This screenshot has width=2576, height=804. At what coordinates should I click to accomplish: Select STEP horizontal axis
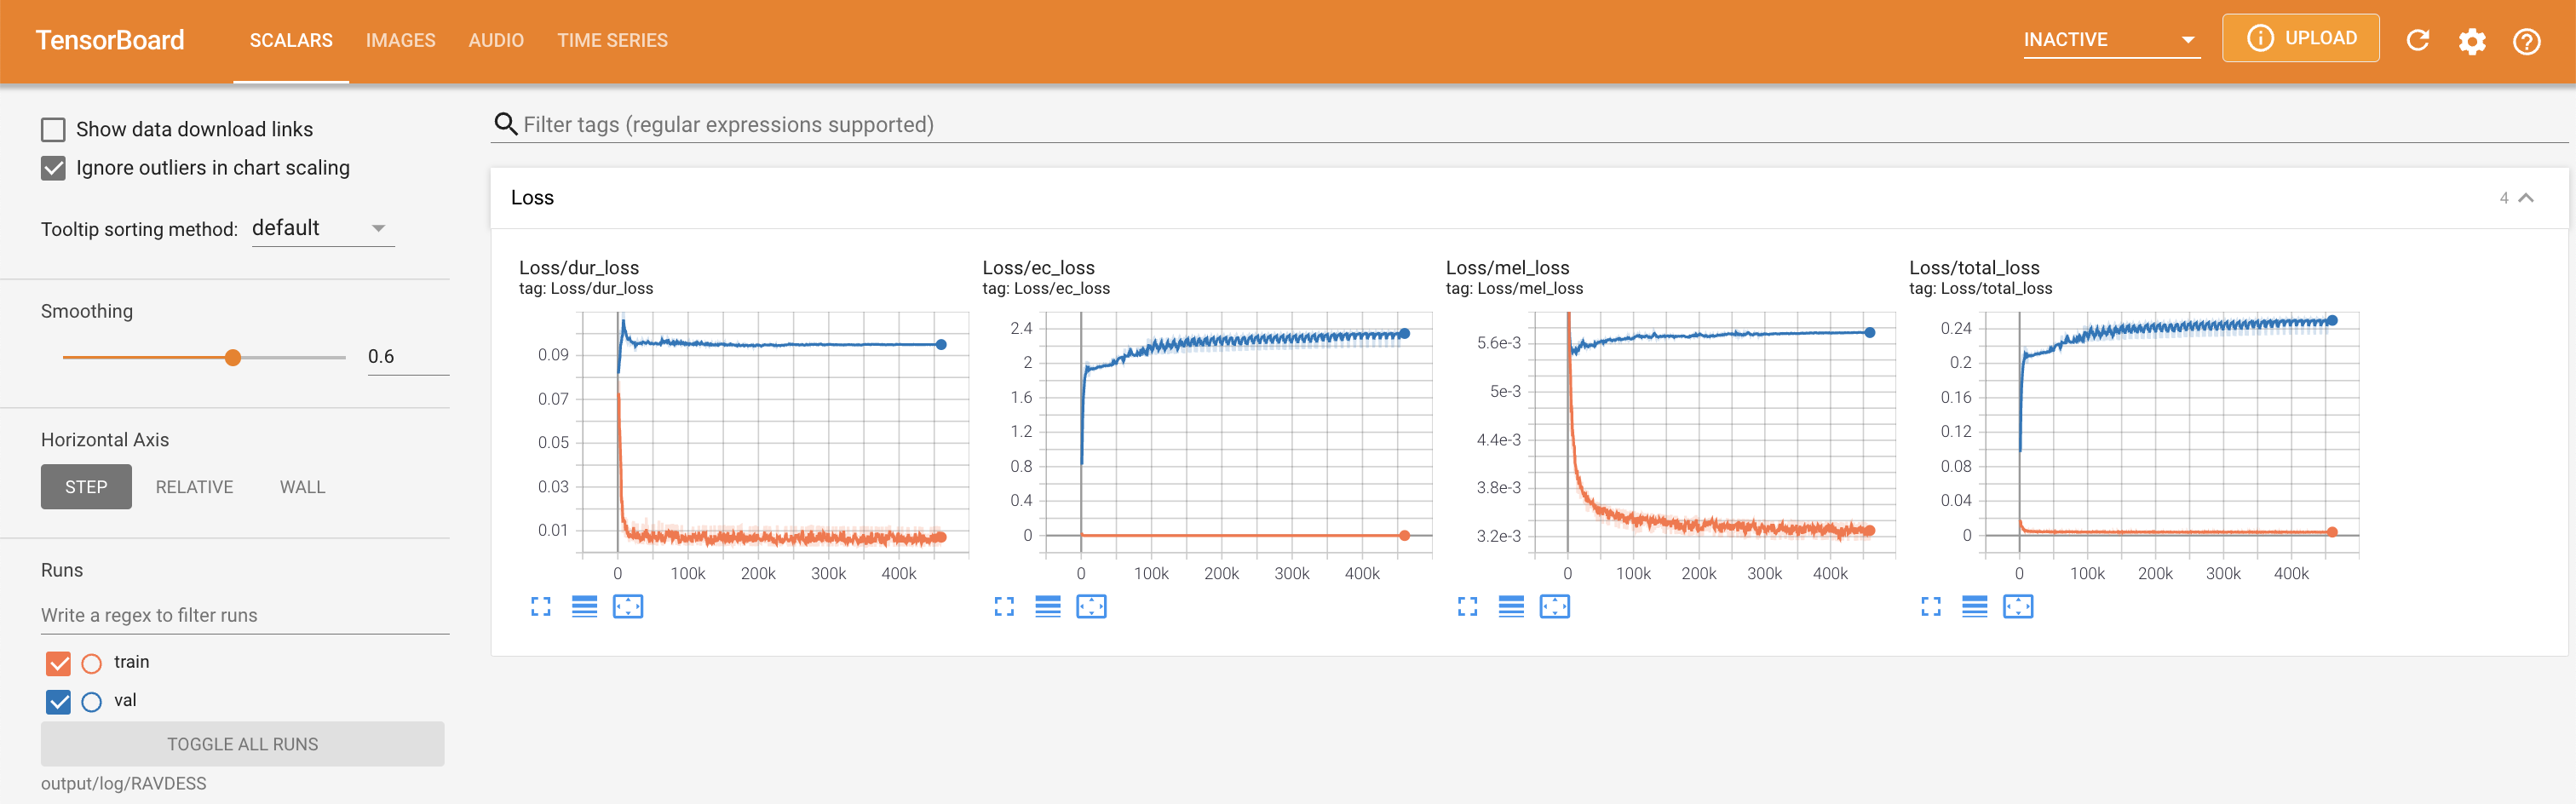[x=86, y=487]
